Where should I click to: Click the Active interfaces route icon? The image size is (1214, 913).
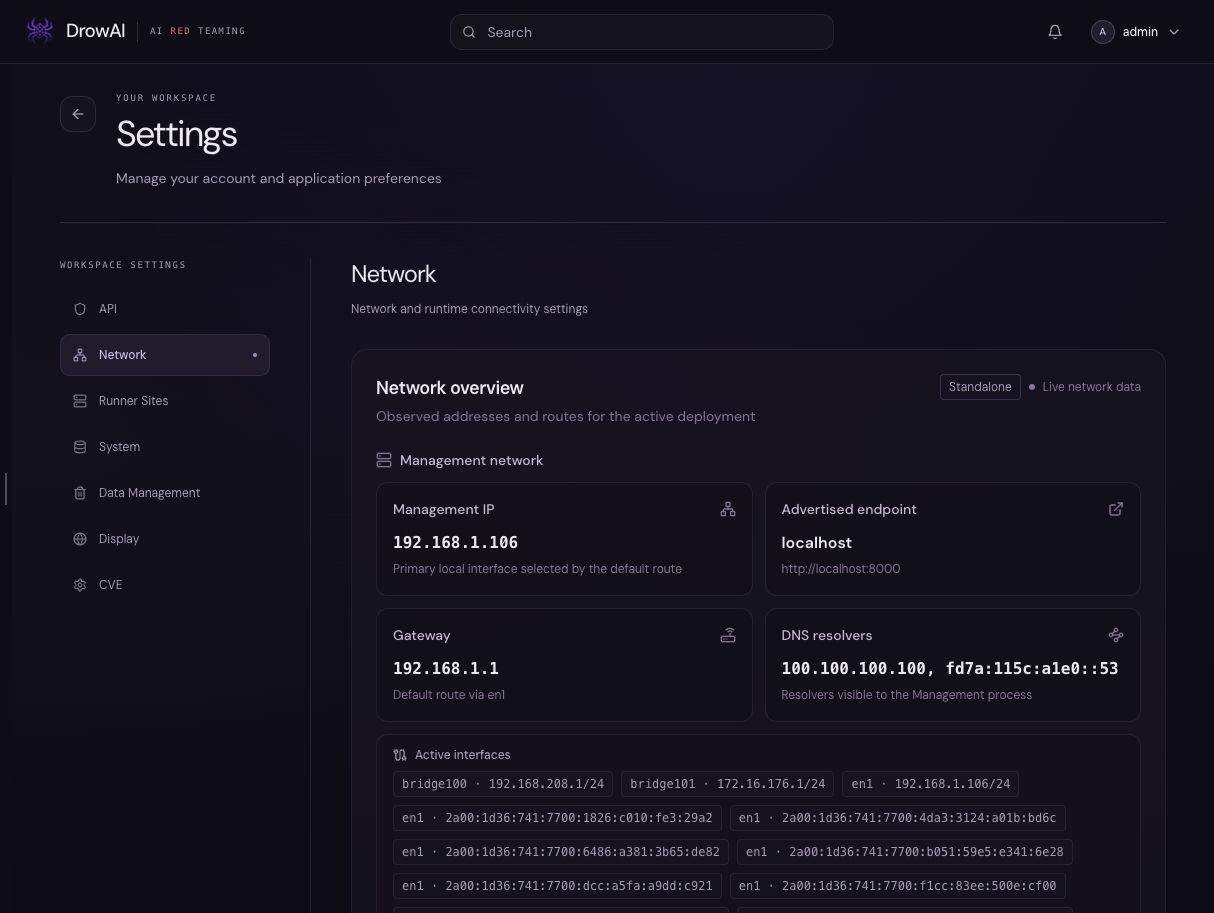pyautogui.click(x=400, y=755)
